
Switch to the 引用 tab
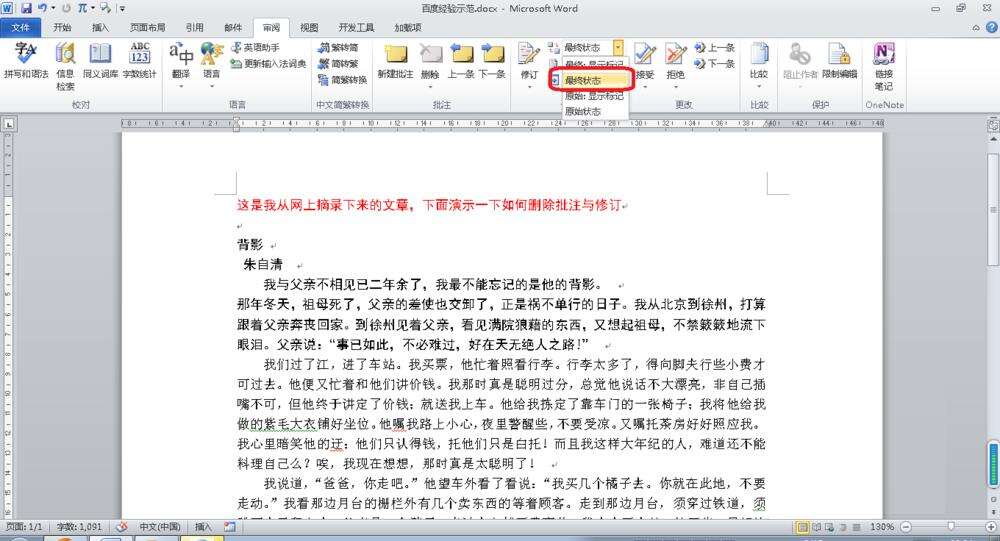(x=194, y=27)
